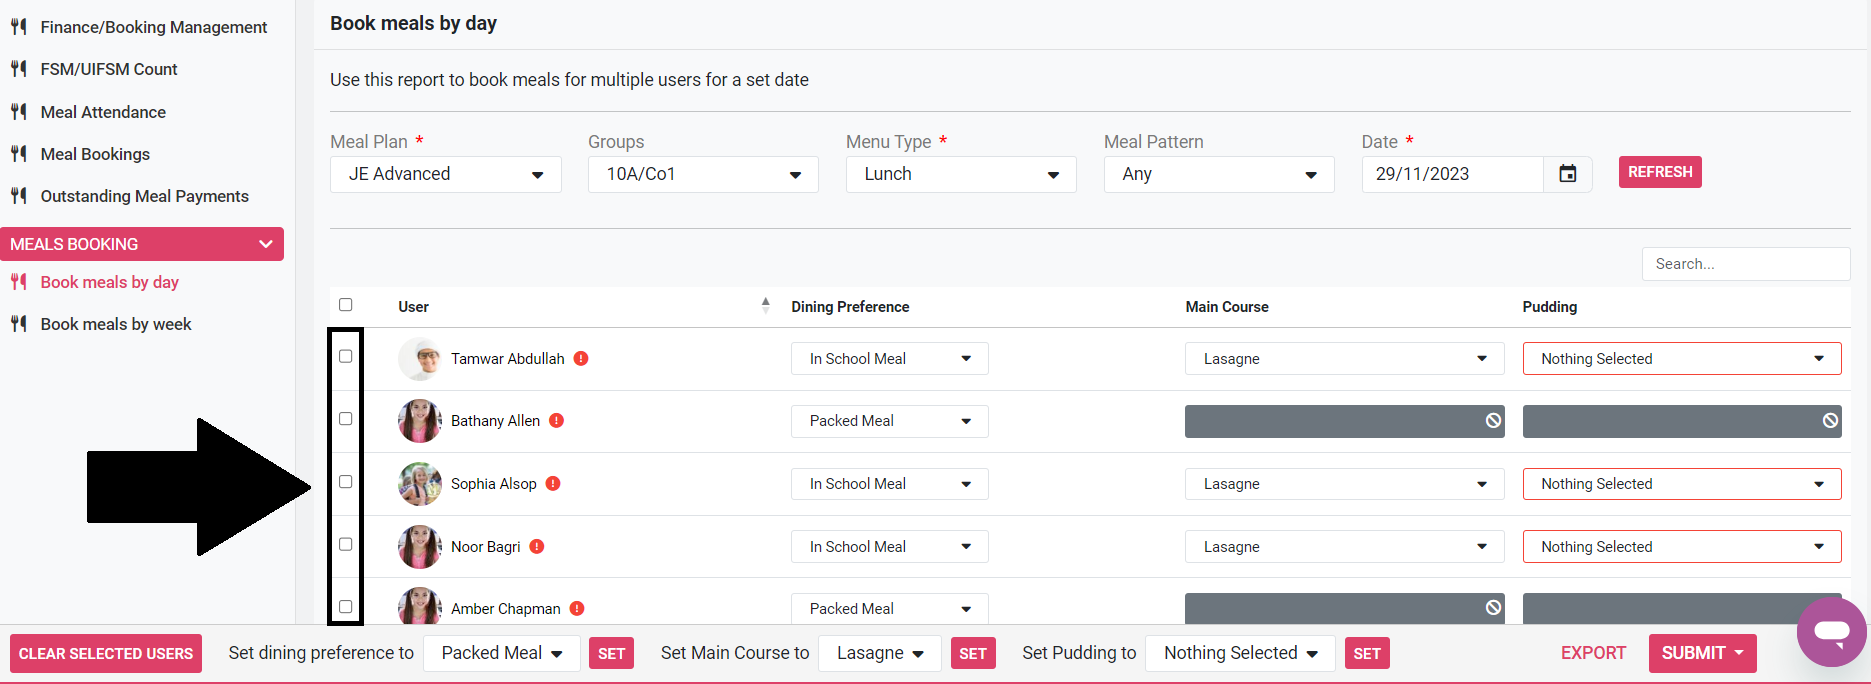The width and height of the screenshot is (1871, 684).
Task: Open the date picker calendar icon
Action: pyautogui.click(x=1567, y=174)
